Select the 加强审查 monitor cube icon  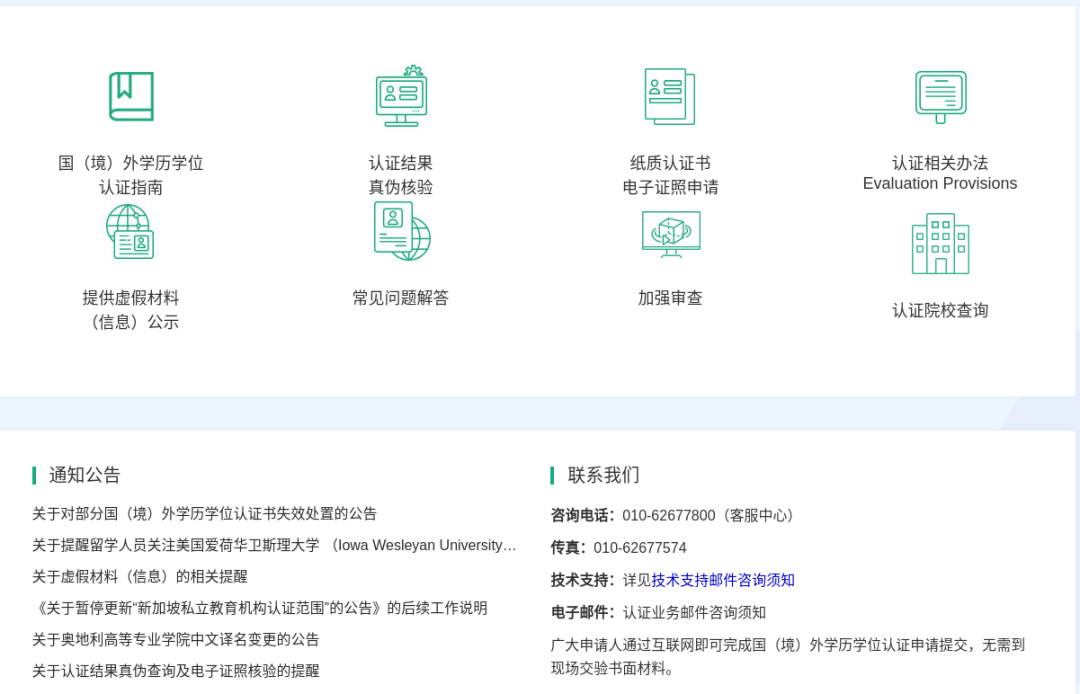click(x=670, y=234)
